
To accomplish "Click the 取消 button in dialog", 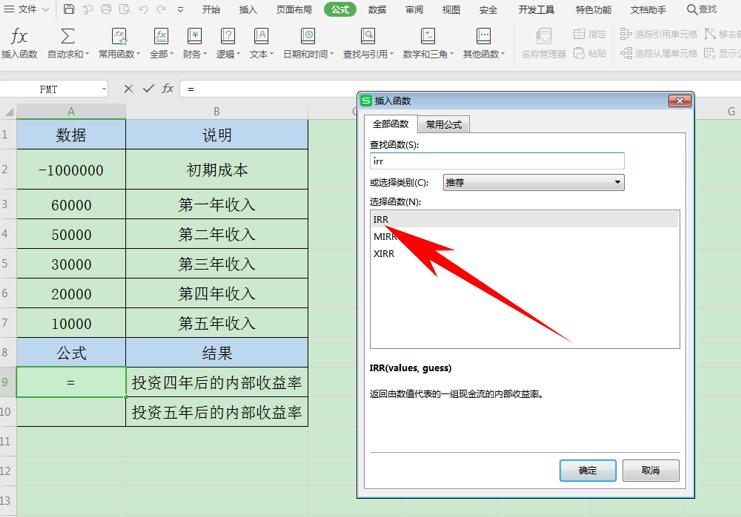I will click(651, 470).
